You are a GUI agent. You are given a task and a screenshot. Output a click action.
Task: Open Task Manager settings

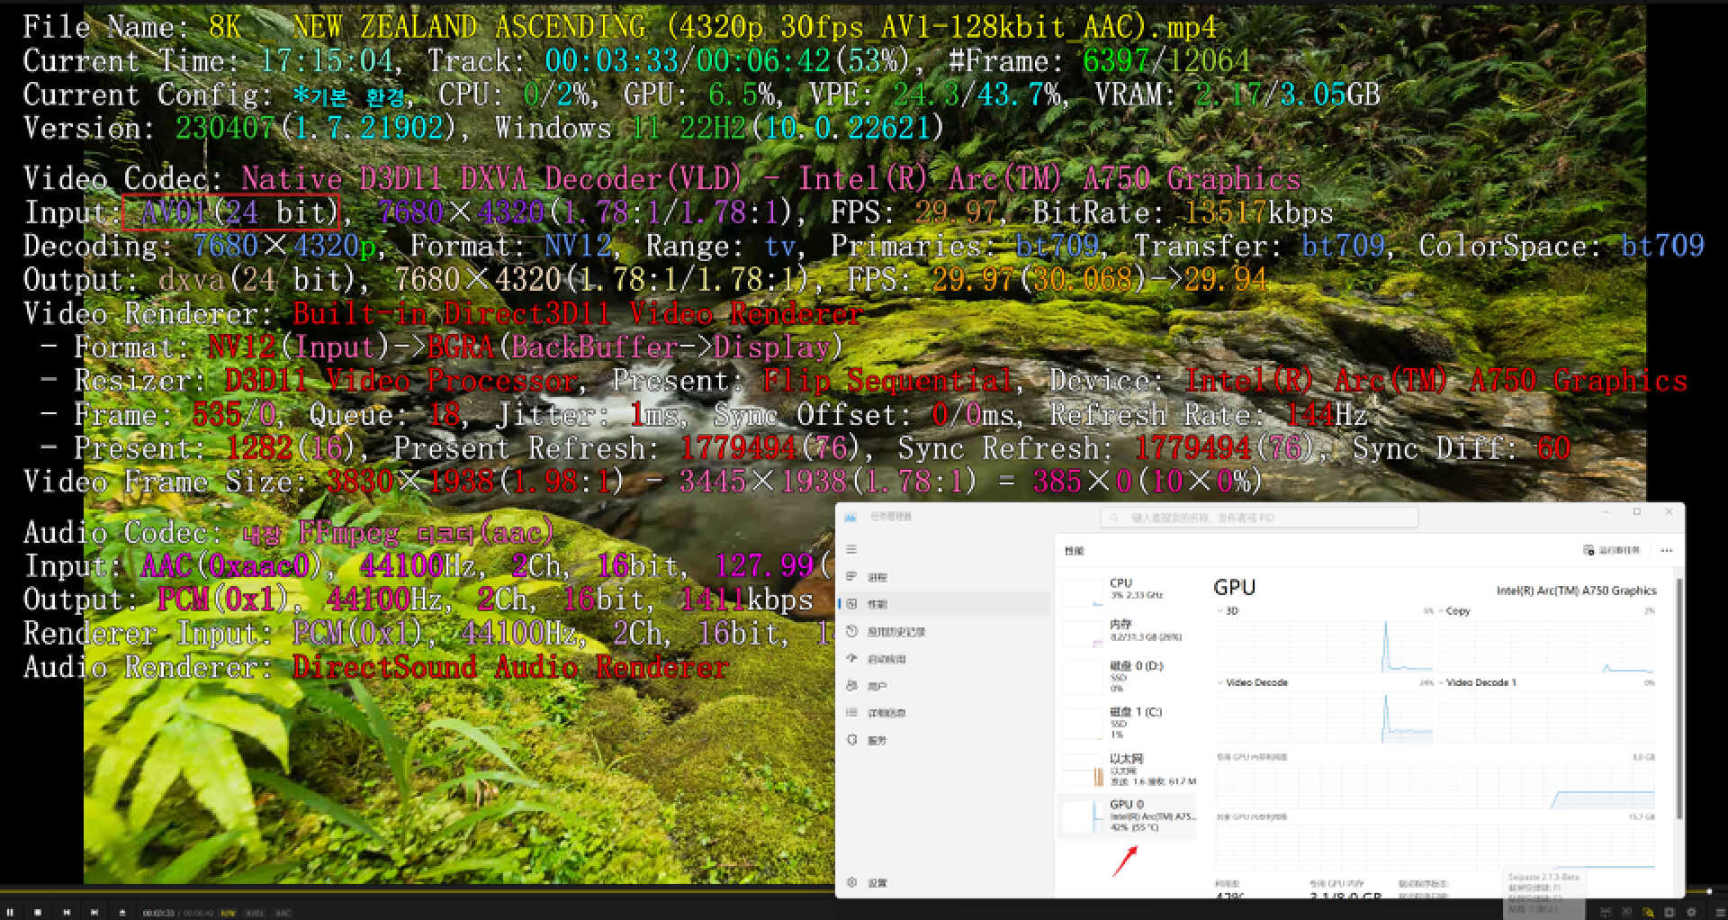(x=945, y=882)
